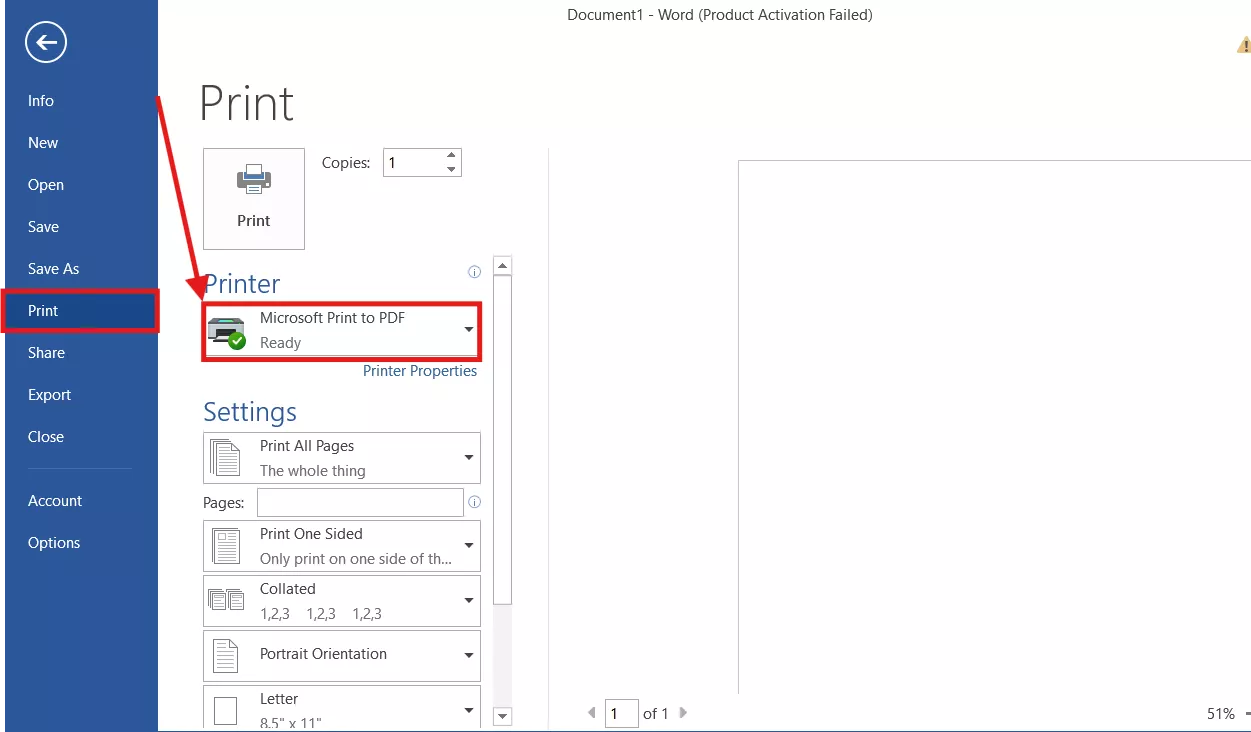Click the Print One Sided page icon
This screenshot has width=1251, height=732.
tap(225, 545)
